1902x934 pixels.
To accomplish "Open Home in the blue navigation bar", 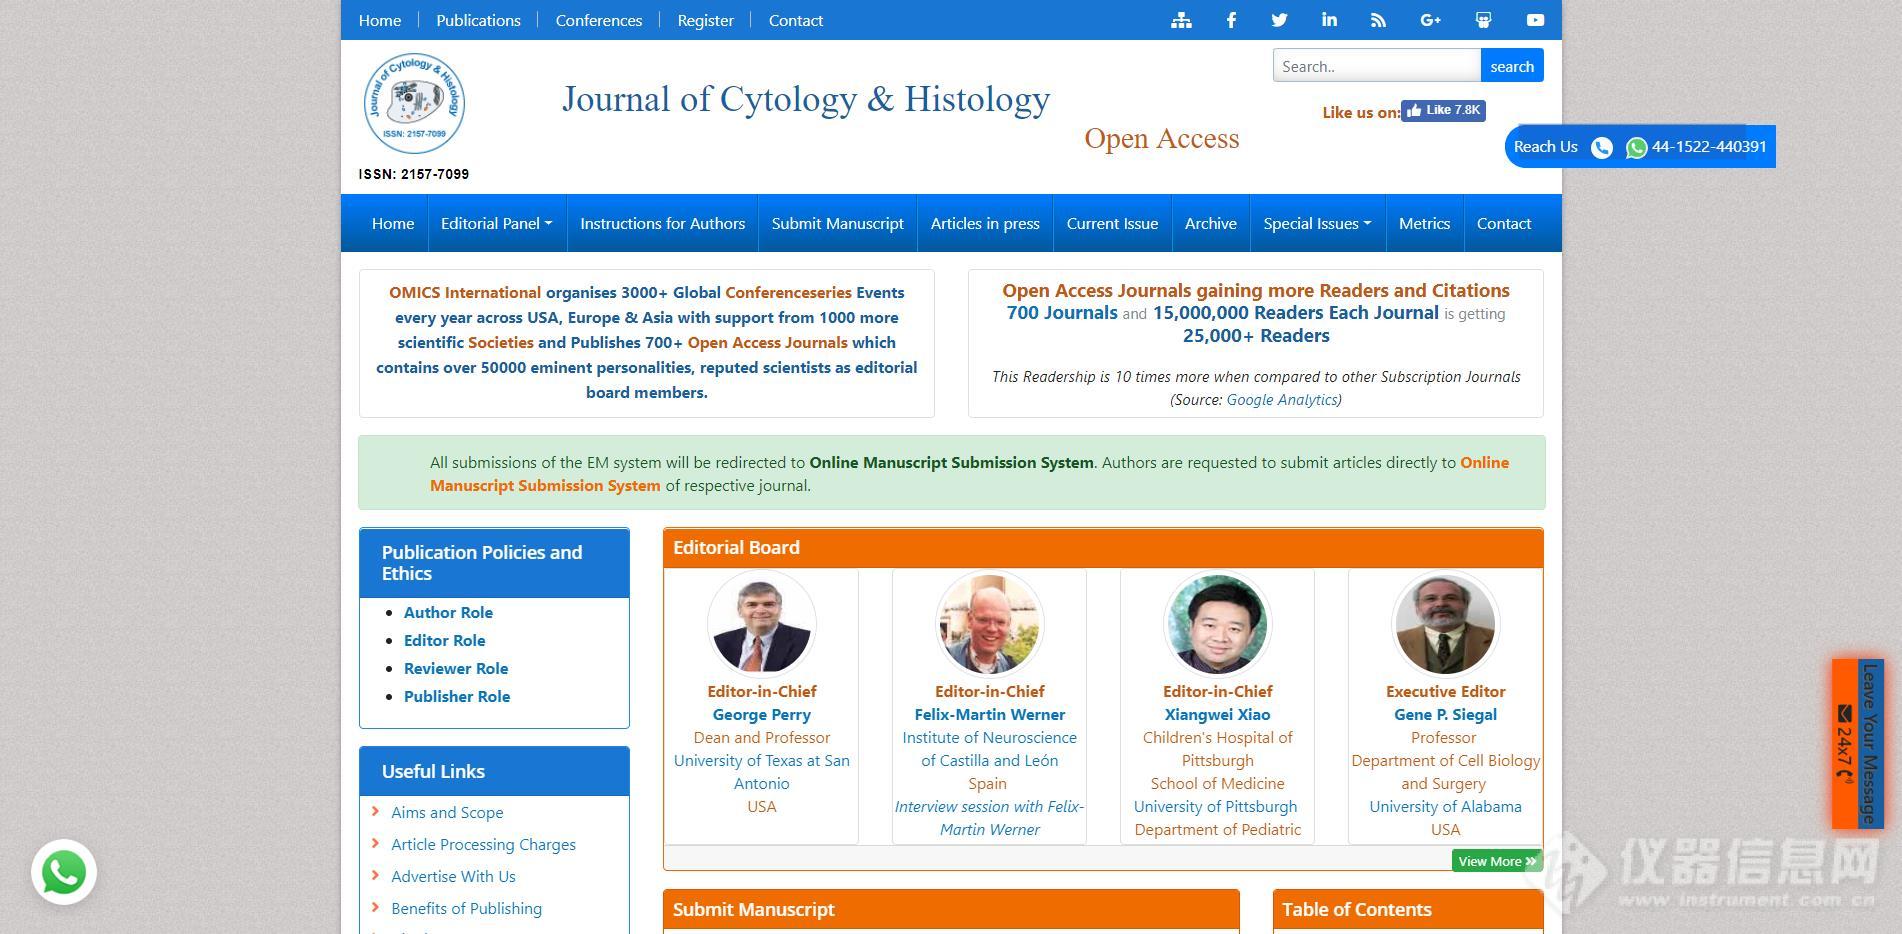I will pos(393,223).
